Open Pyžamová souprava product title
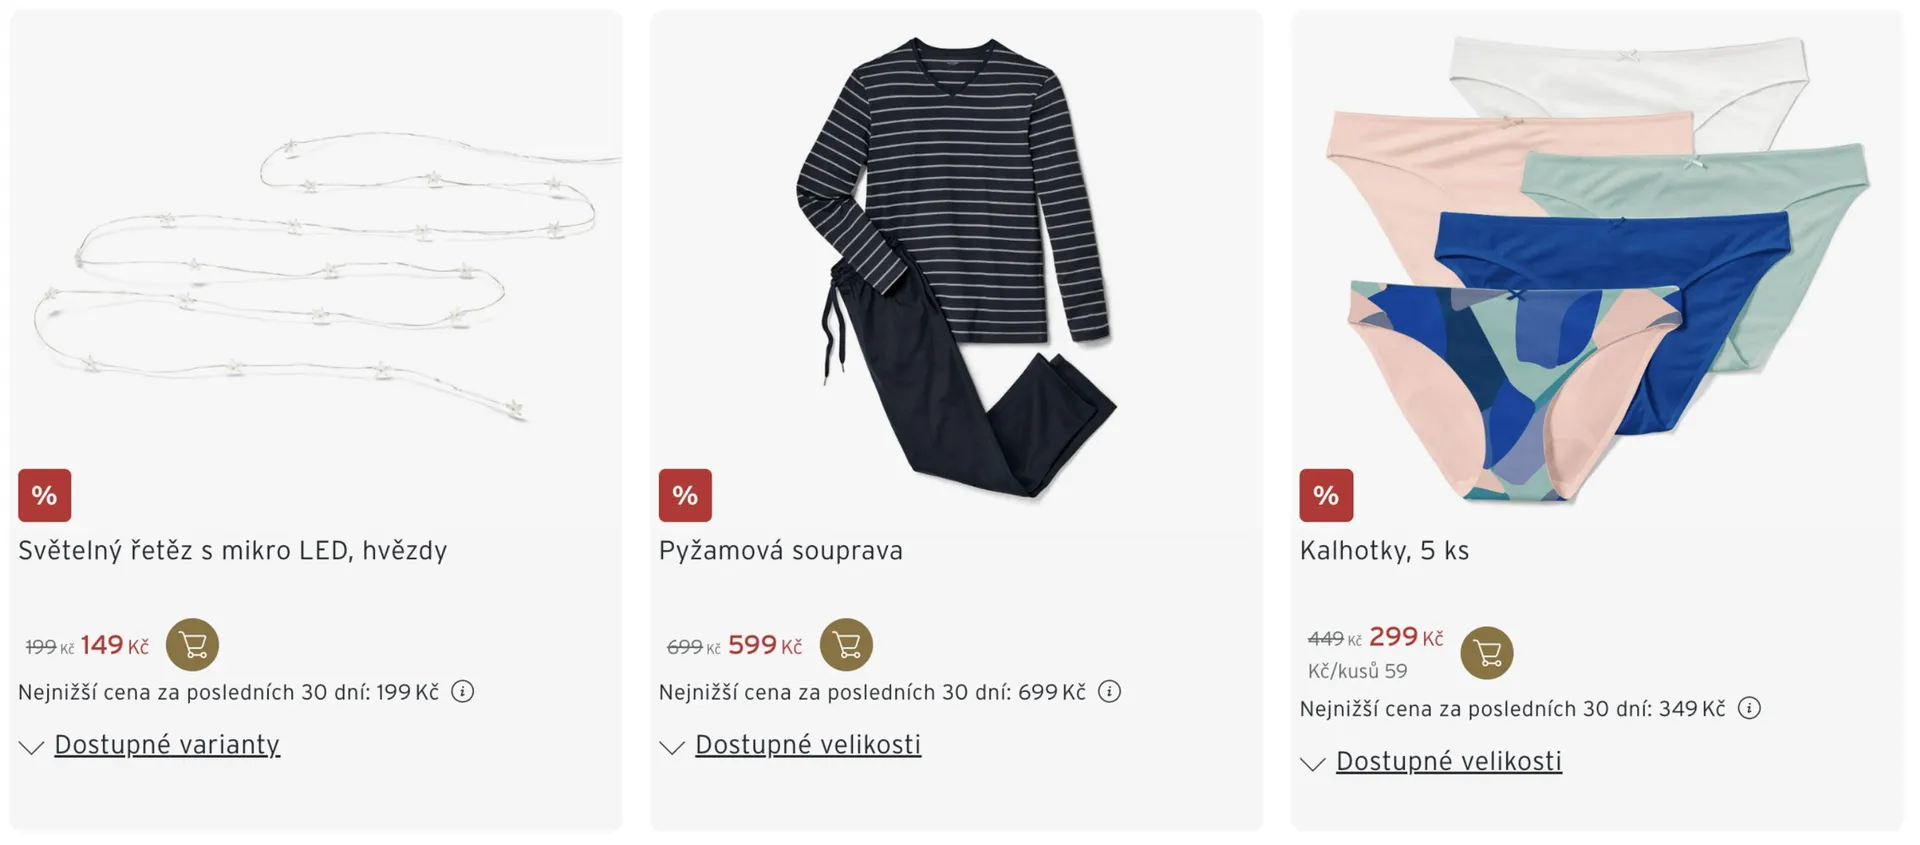Image resolution: width=1920 pixels, height=845 pixels. [x=780, y=551]
